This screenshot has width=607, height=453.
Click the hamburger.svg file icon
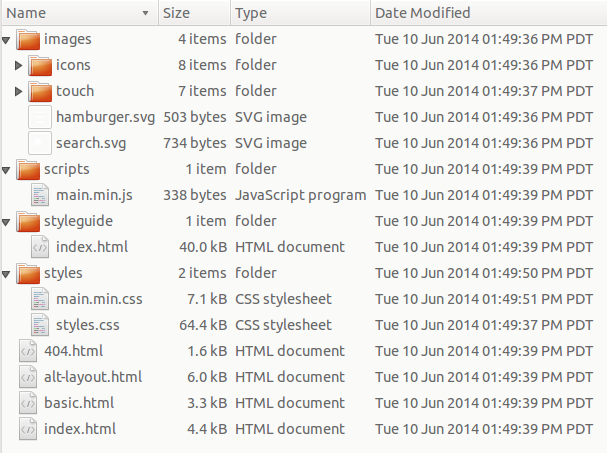40,117
